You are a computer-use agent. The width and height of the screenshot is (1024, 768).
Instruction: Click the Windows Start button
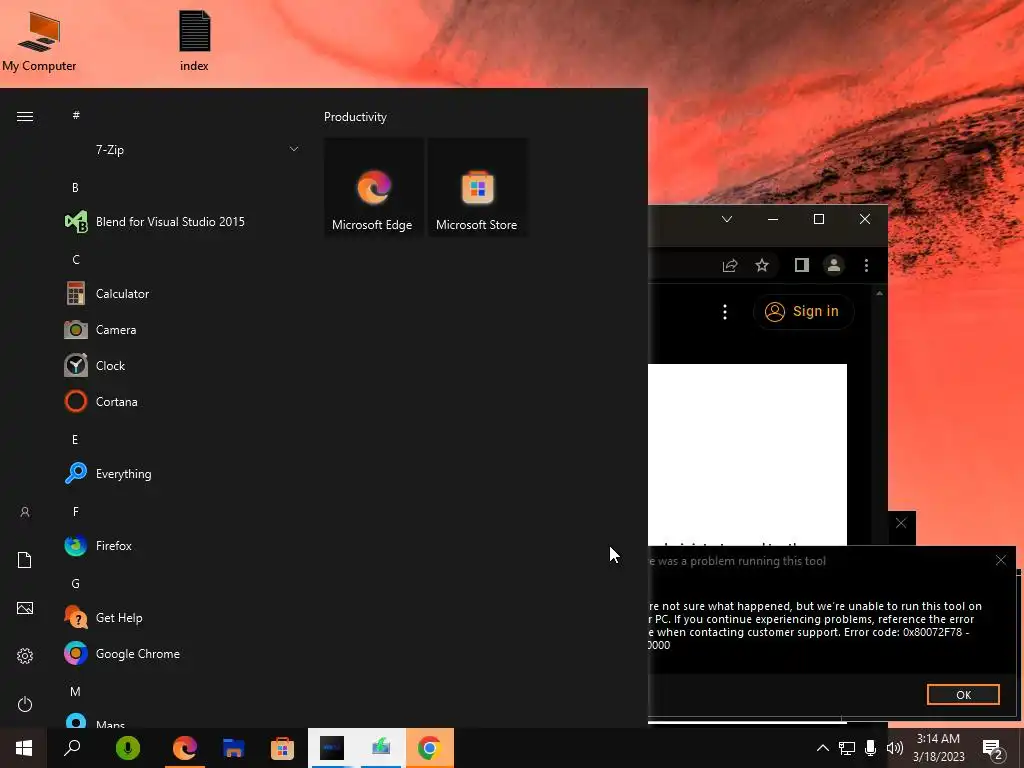point(24,748)
